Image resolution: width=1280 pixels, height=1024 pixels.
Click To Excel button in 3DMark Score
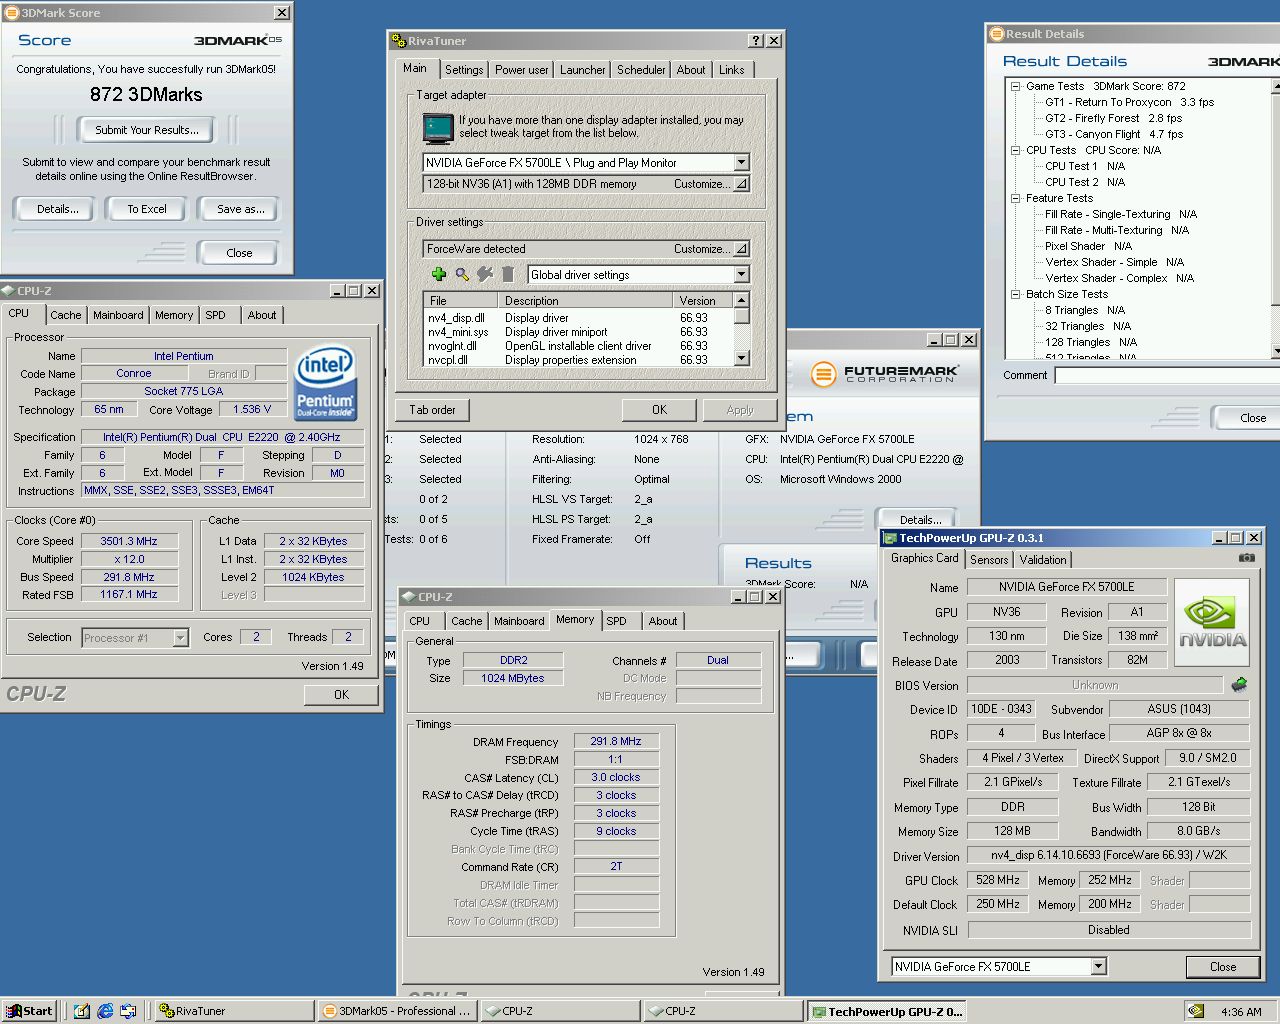(x=147, y=209)
